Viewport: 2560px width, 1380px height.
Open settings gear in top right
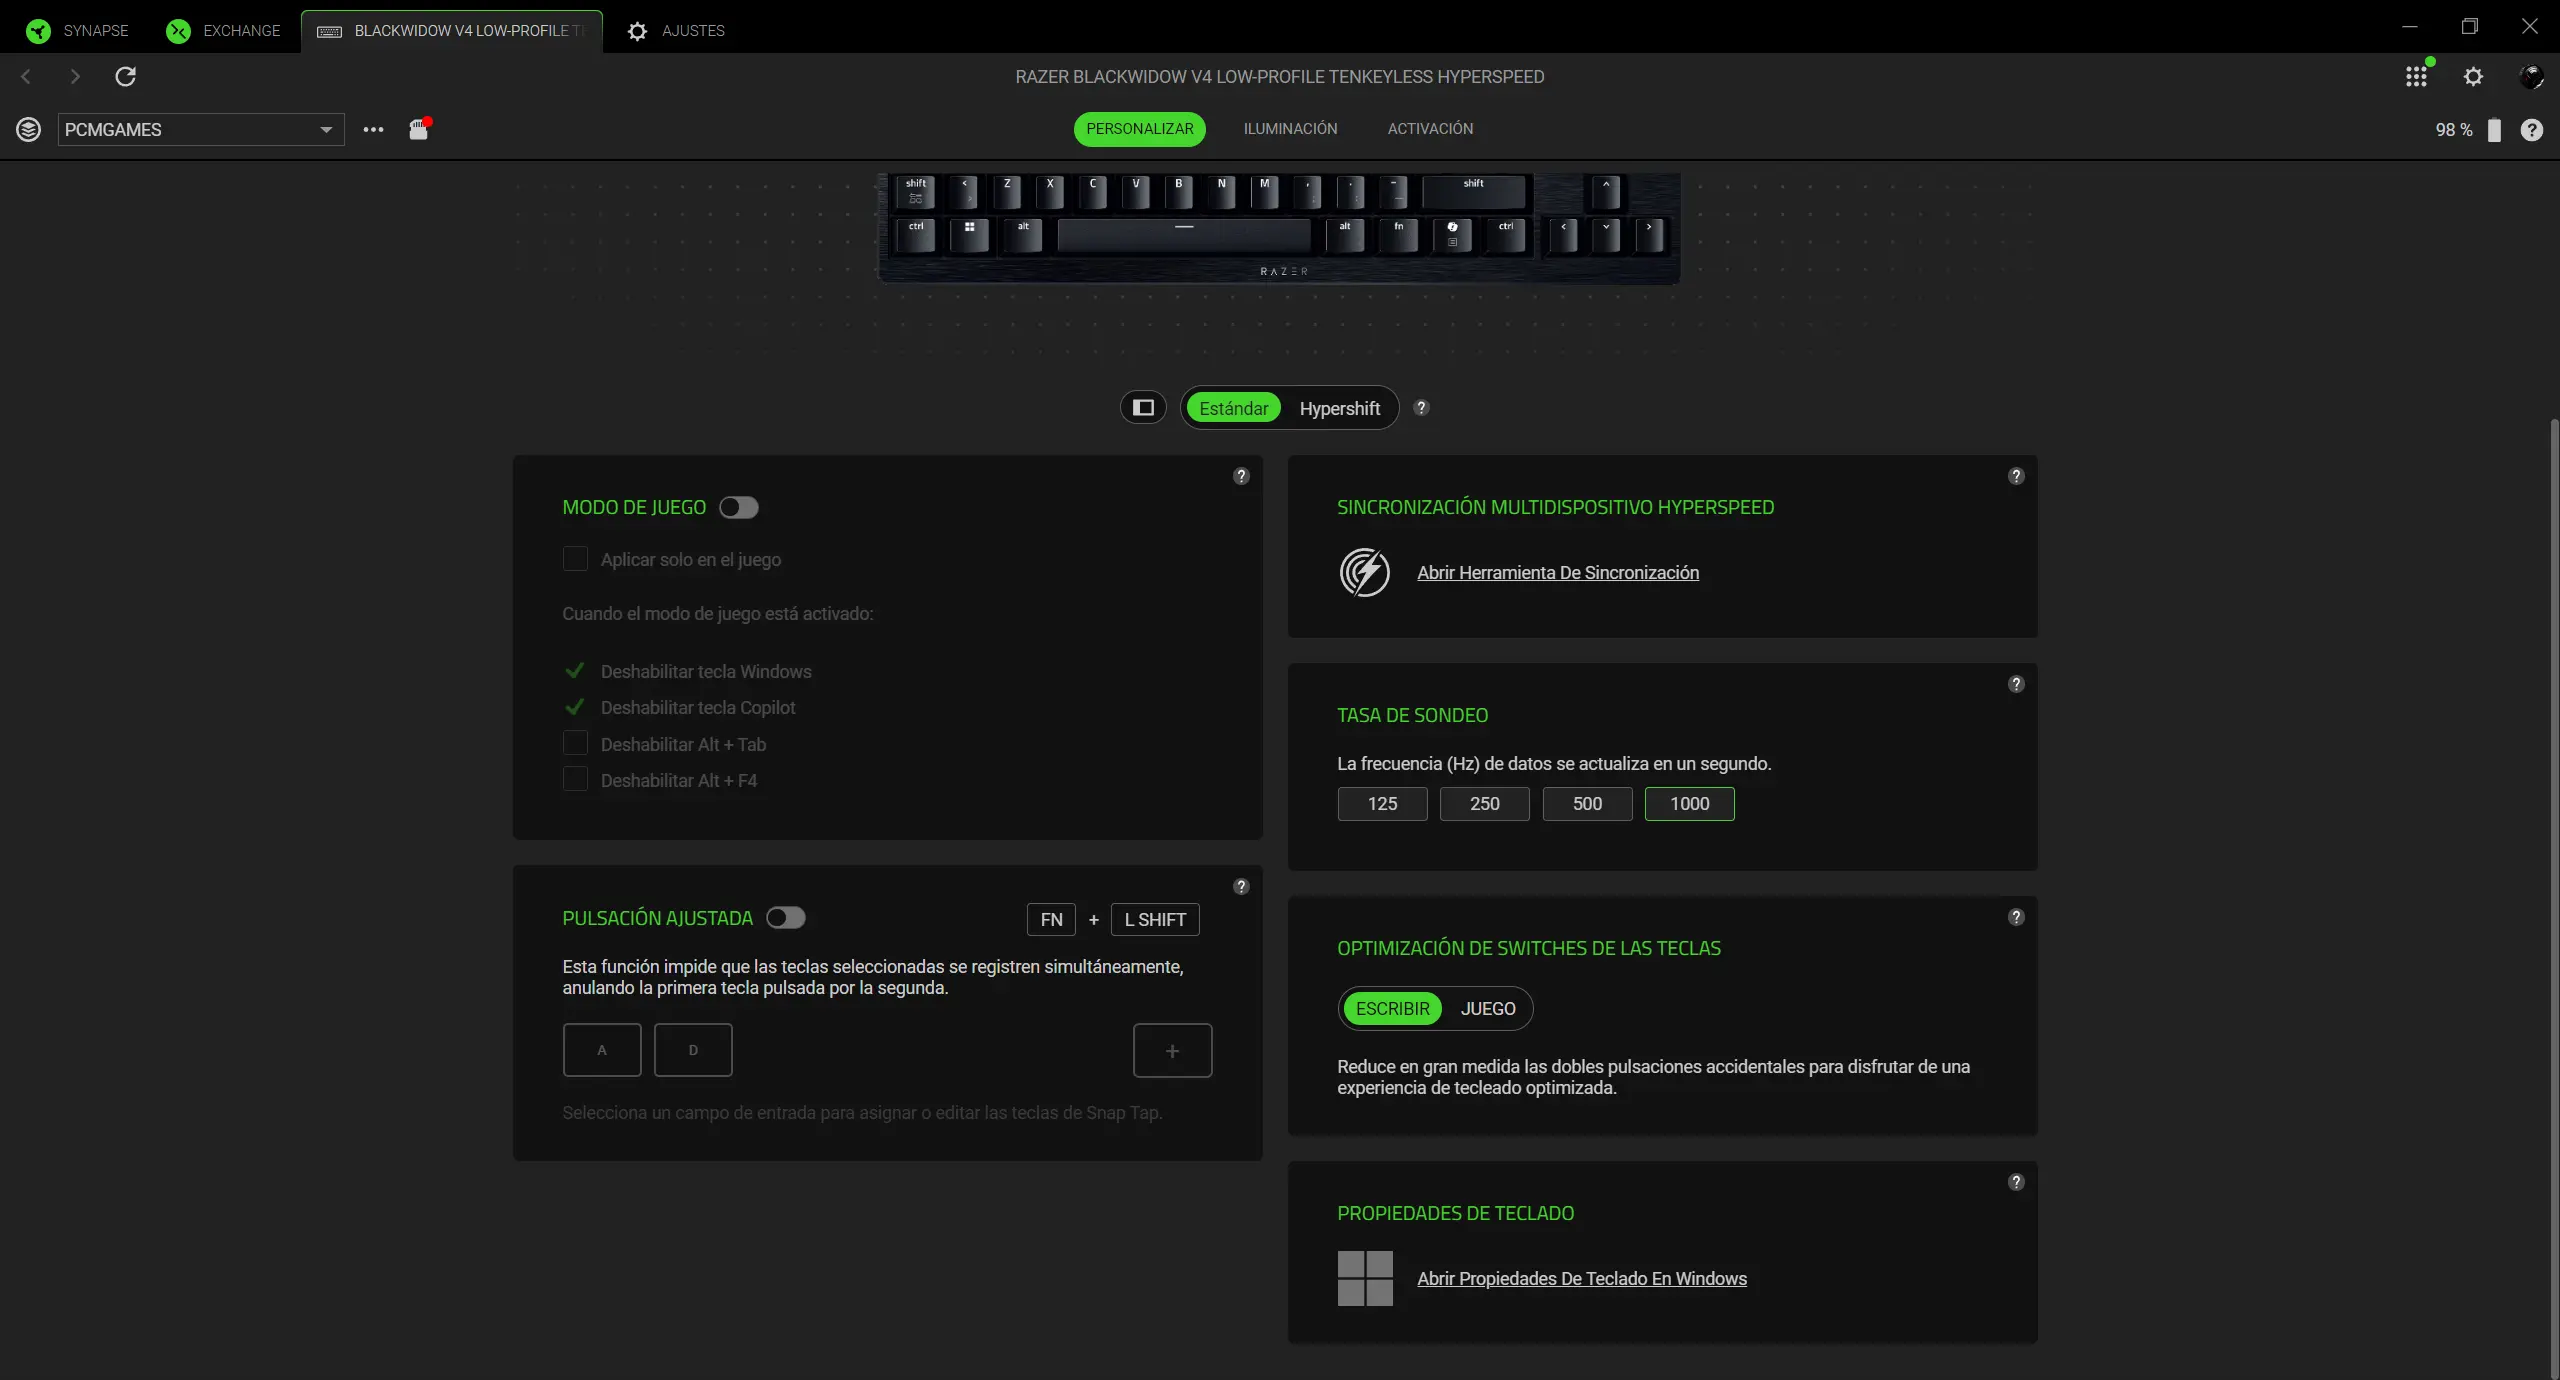[x=2473, y=76]
